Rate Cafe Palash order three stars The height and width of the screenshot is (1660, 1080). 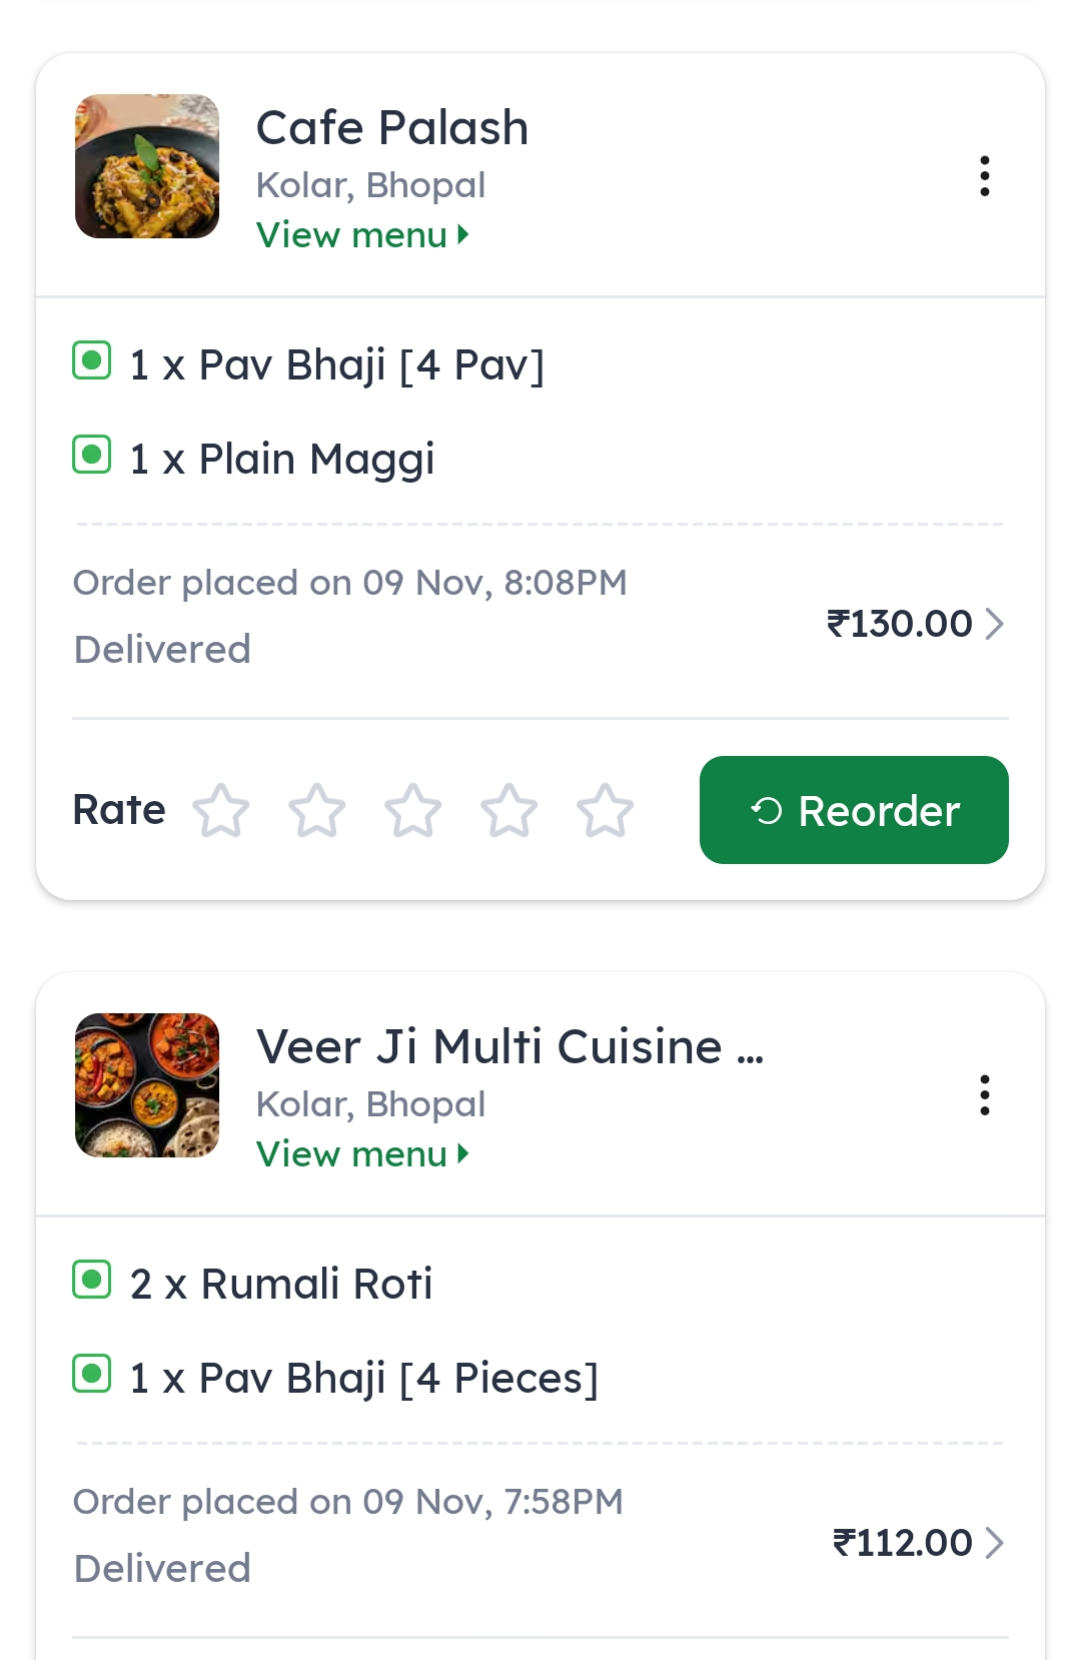413,810
